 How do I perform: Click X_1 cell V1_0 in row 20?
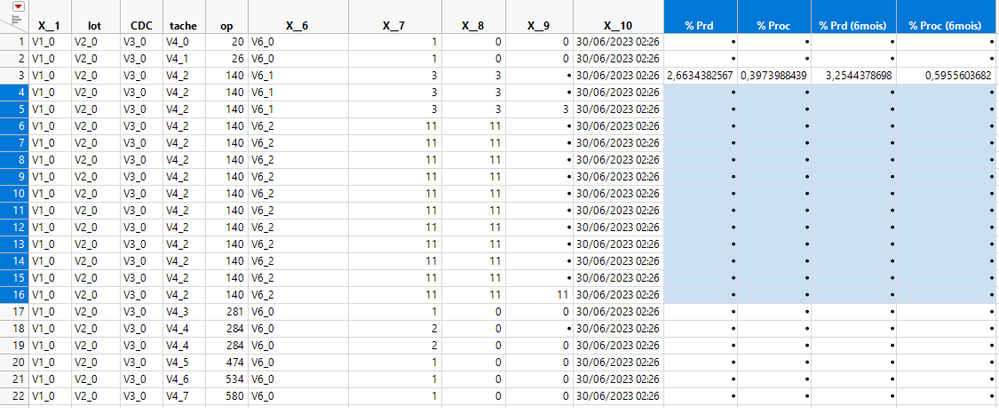[x=50, y=362]
